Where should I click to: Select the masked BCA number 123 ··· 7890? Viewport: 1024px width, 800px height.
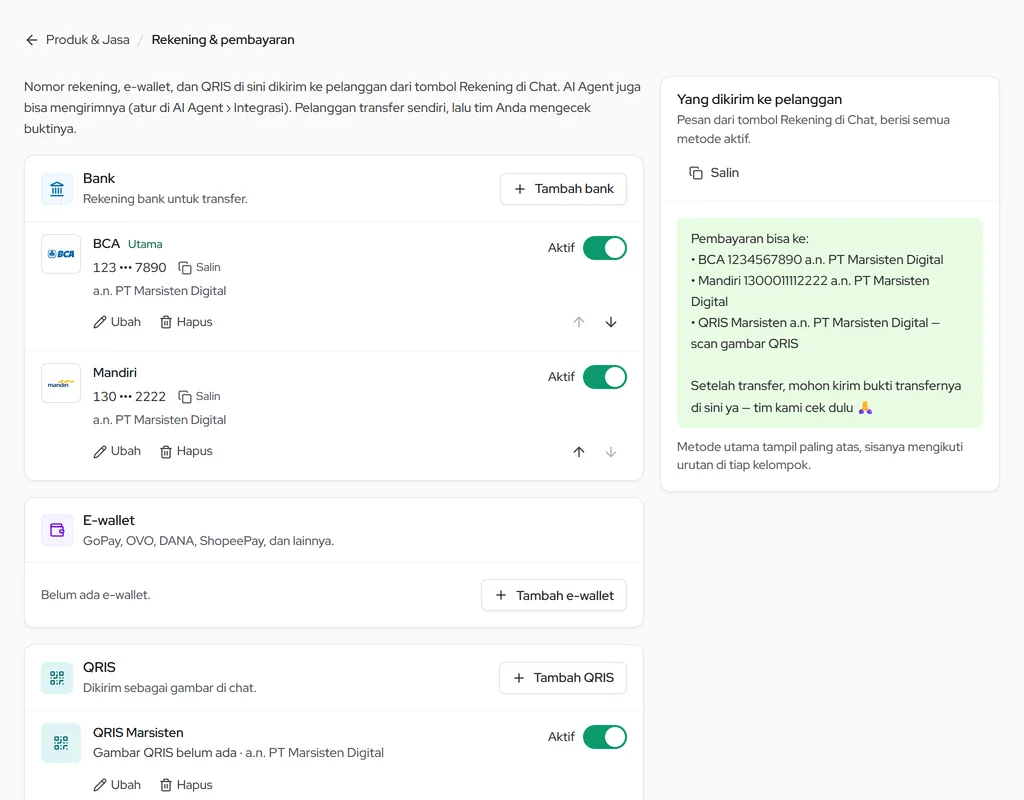(129, 268)
